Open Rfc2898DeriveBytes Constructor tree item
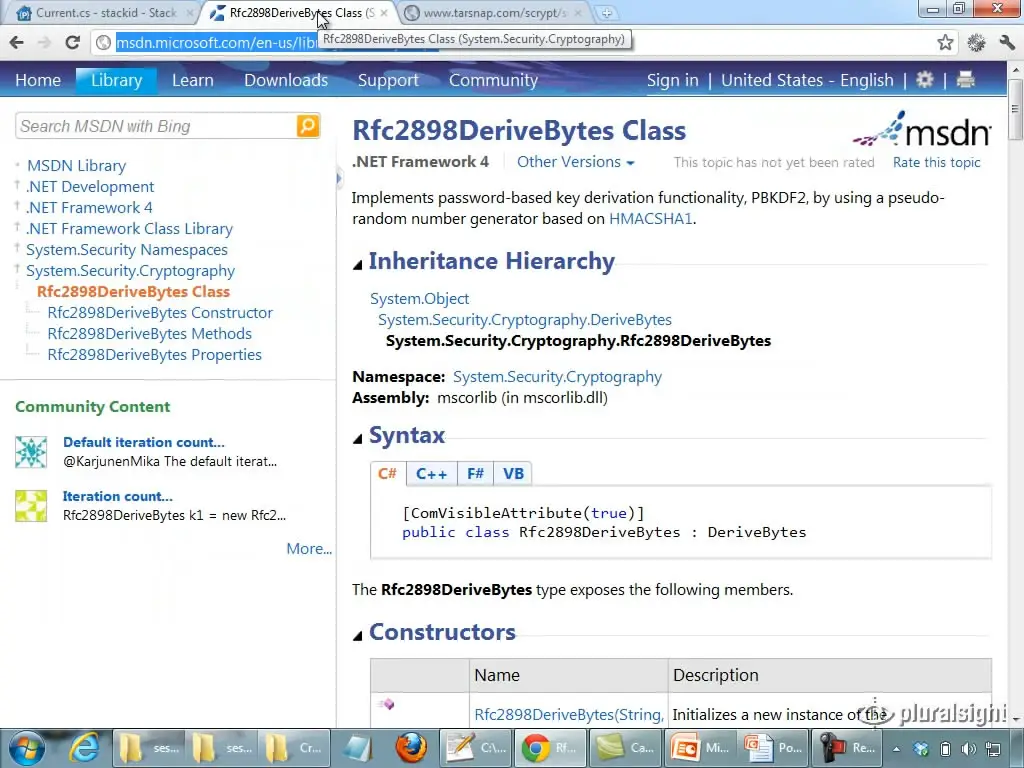The height and width of the screenshot is (768, 1024). [160, 313]
